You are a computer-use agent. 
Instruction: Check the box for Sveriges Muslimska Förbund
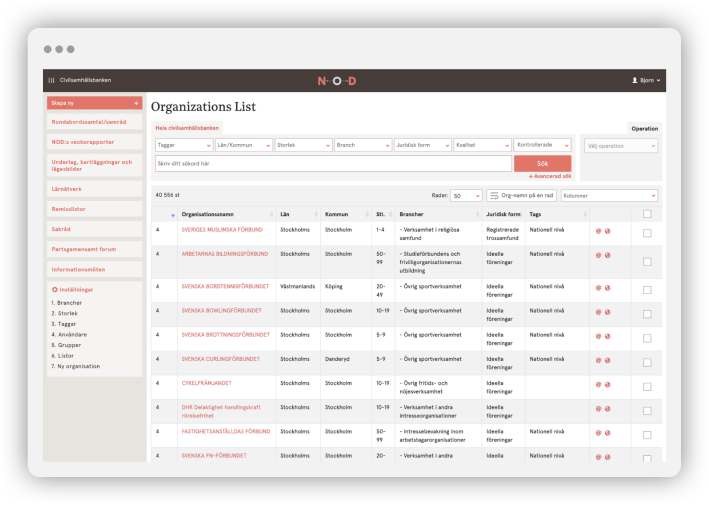(x=647, y=232)
